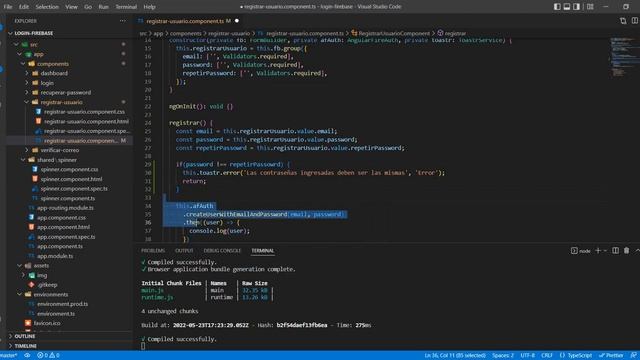Image resolution: width=640 pixels, height=360 pixels.
Task: Open the Terminal menu
Action: (126, 7)
